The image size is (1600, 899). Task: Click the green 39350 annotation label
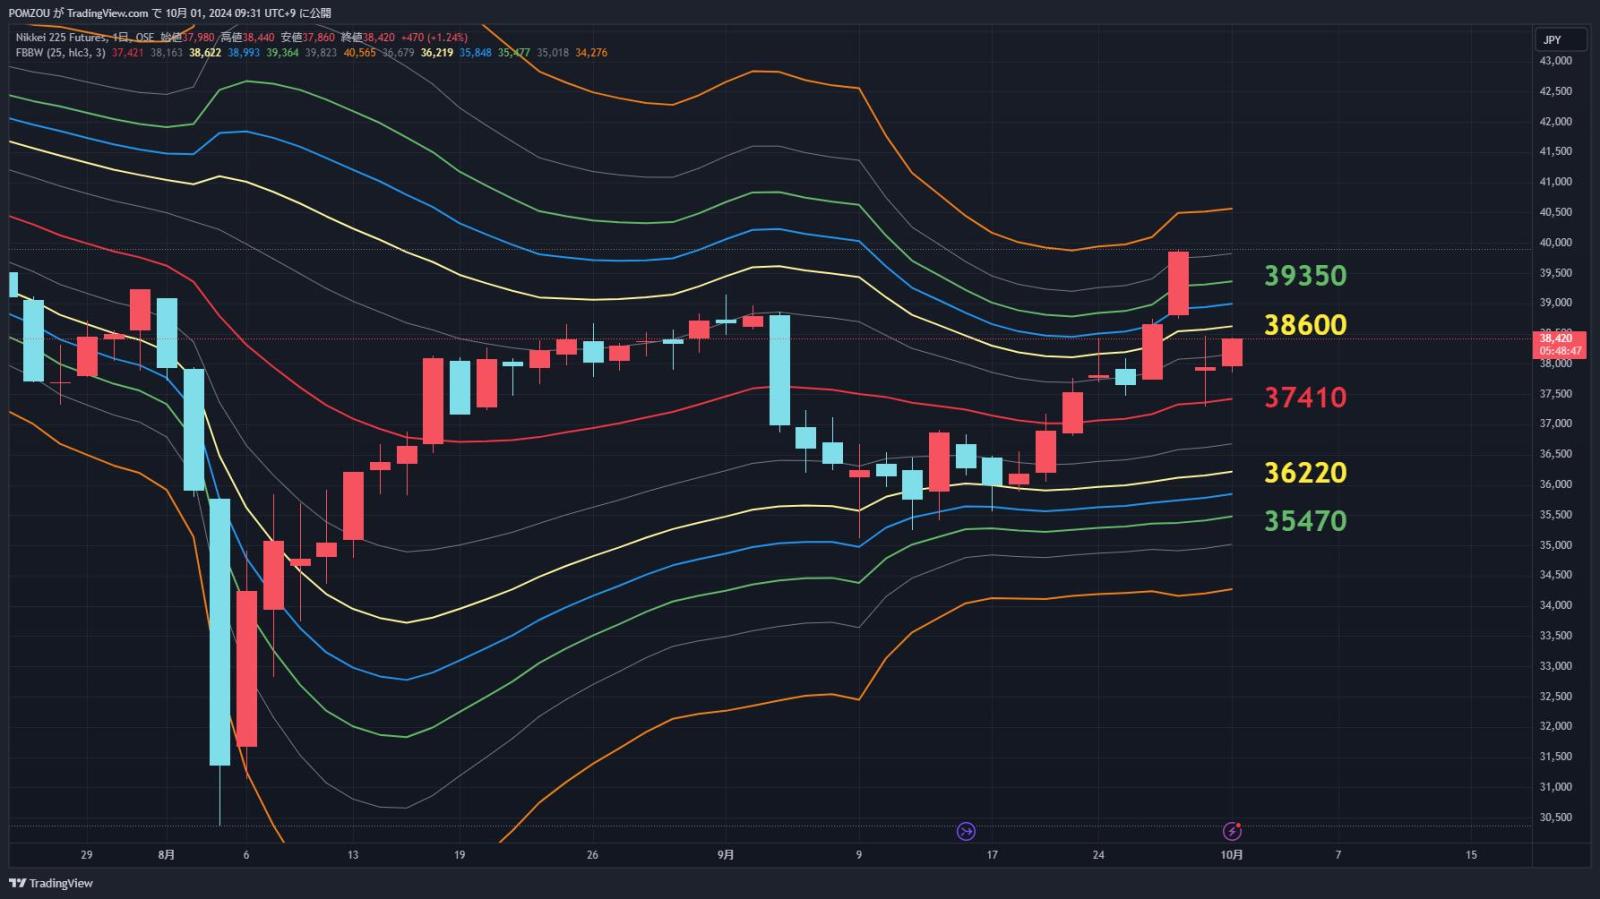(1305, 276)
